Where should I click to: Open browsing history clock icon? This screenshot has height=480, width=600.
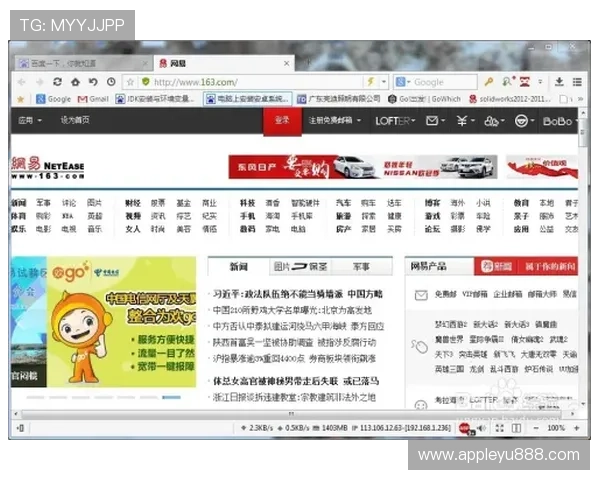click(111, 82)
